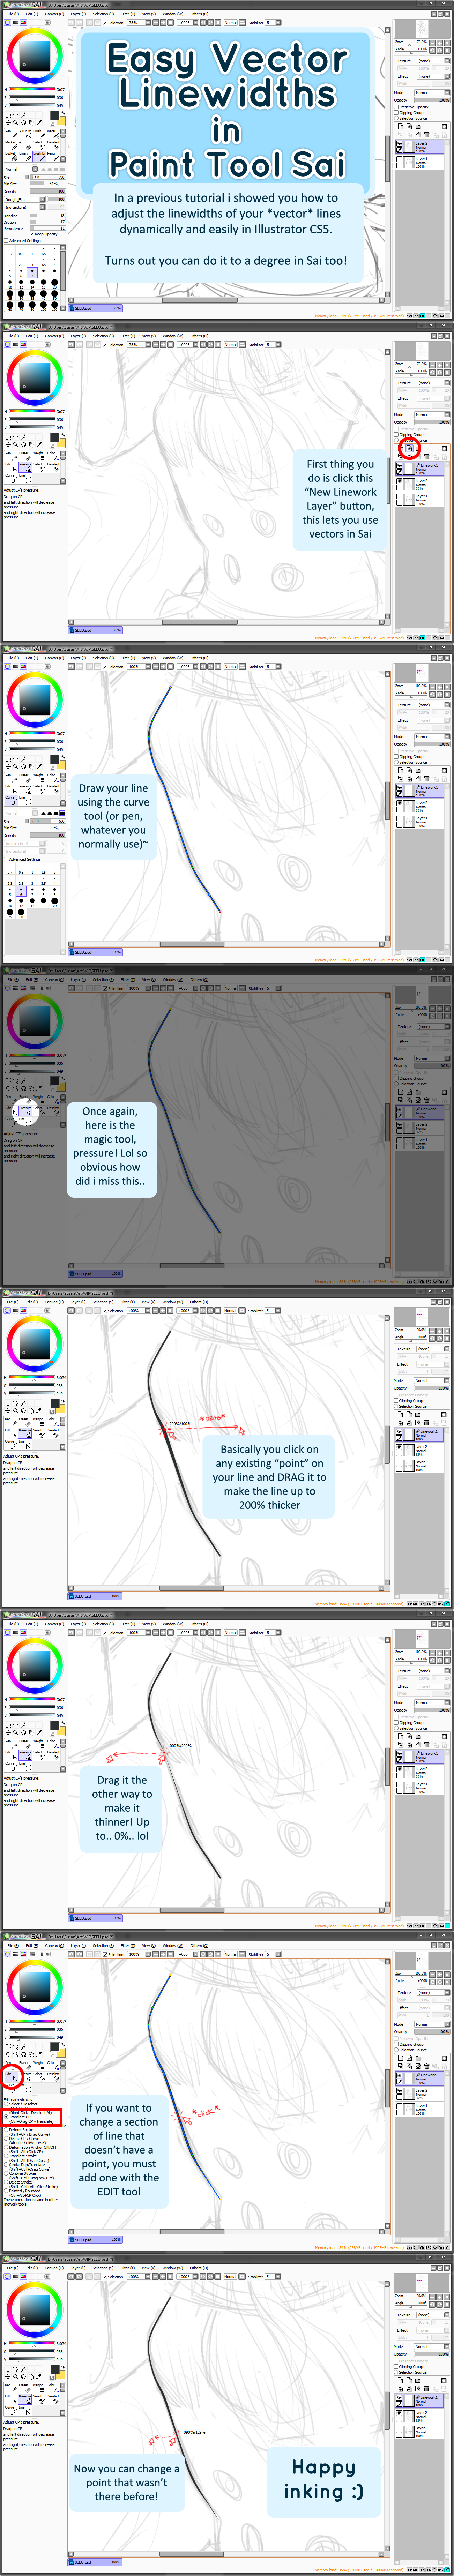Hide Layer2 via eye icon in title panel screenshot
The width and height of the screenshot is (454, 2576).
pos(399,144)
